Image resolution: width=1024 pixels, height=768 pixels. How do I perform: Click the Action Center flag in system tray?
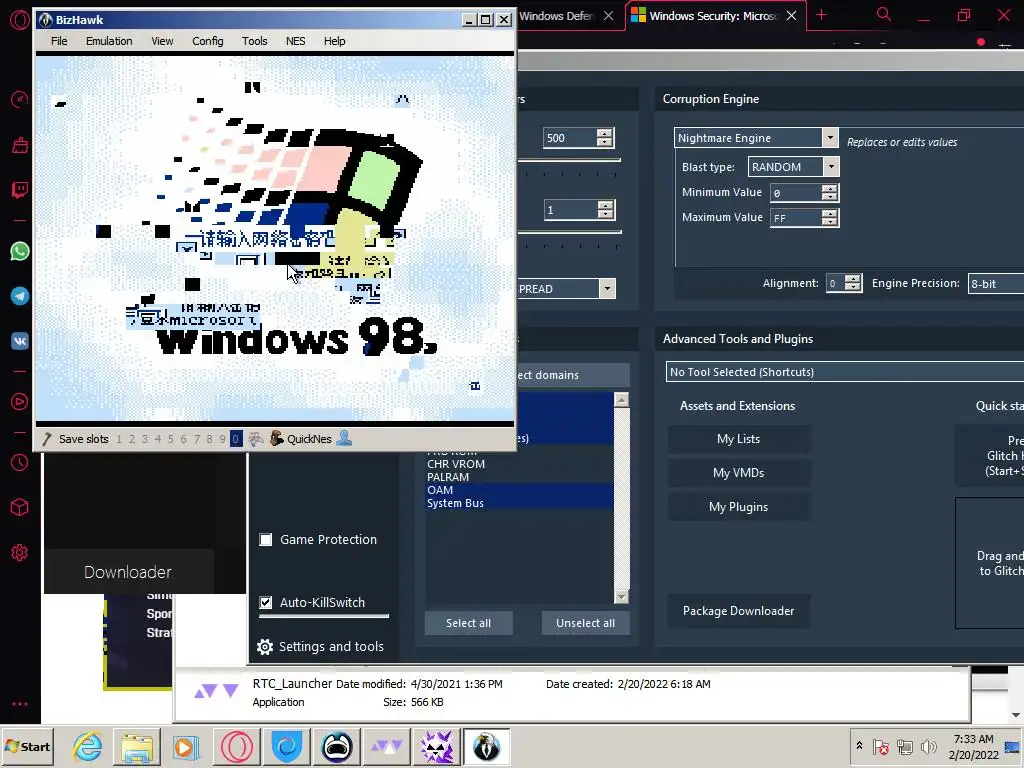[880, 746]
